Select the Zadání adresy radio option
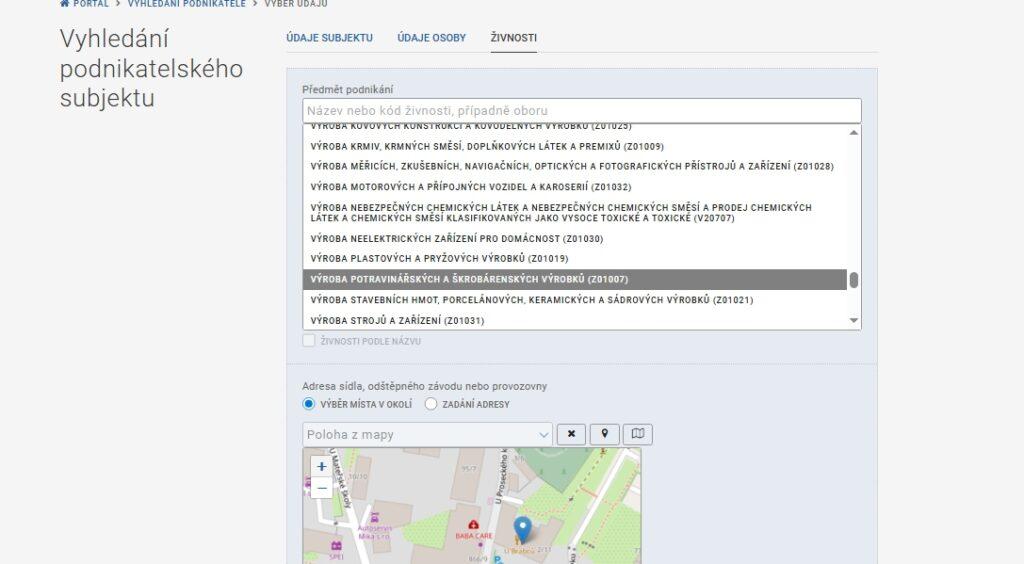The width and height of the screenshot is (1024, 564). coord(431,404)
